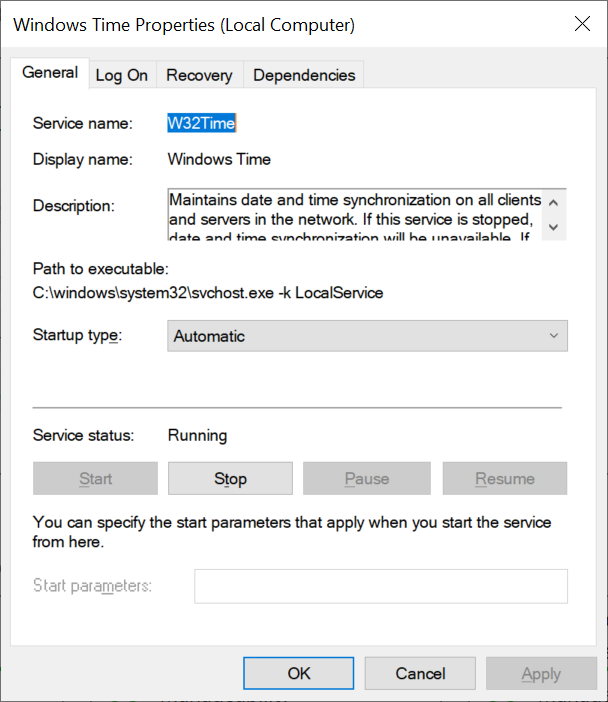Click the Apply button
Viewport: 608px width, 702px height.
[541, 673]
